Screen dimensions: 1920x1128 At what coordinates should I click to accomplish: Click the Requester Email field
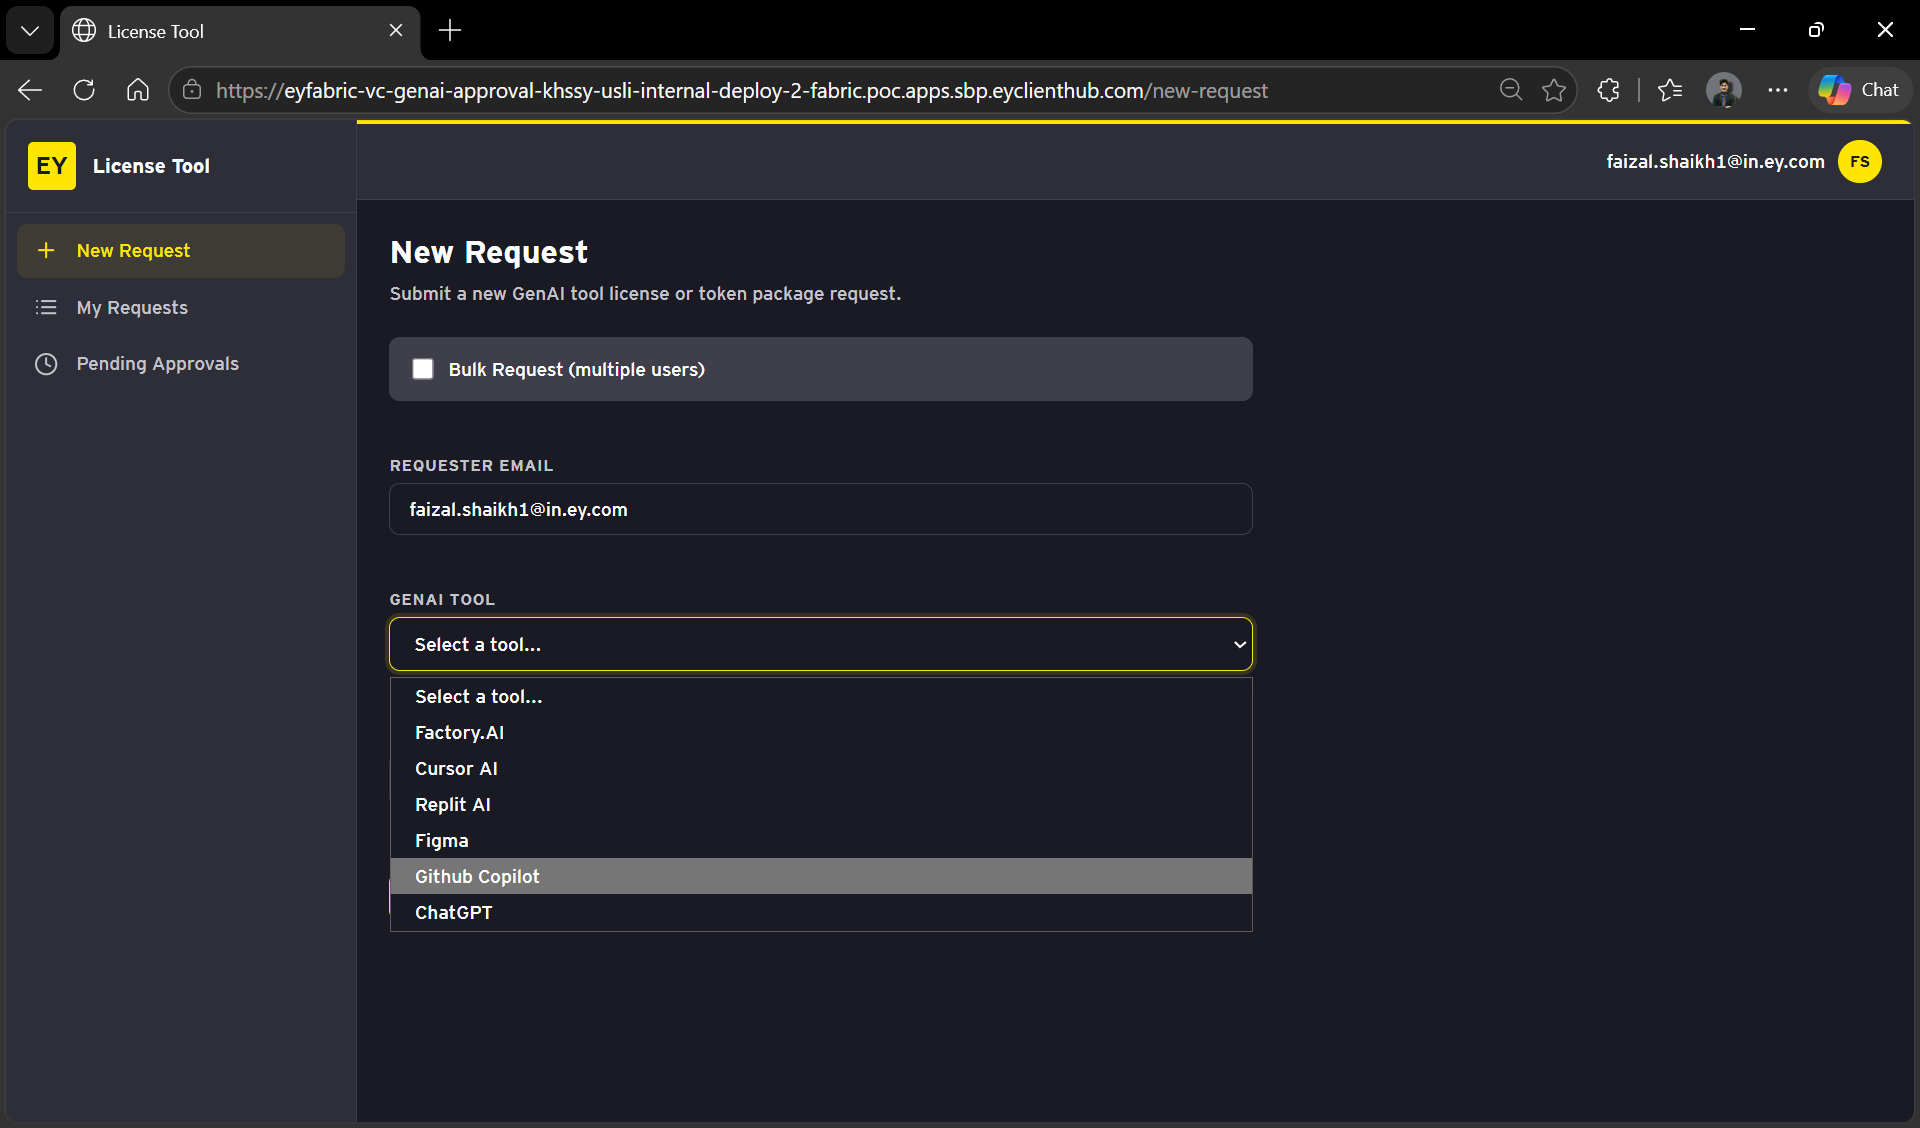(821, 510)
